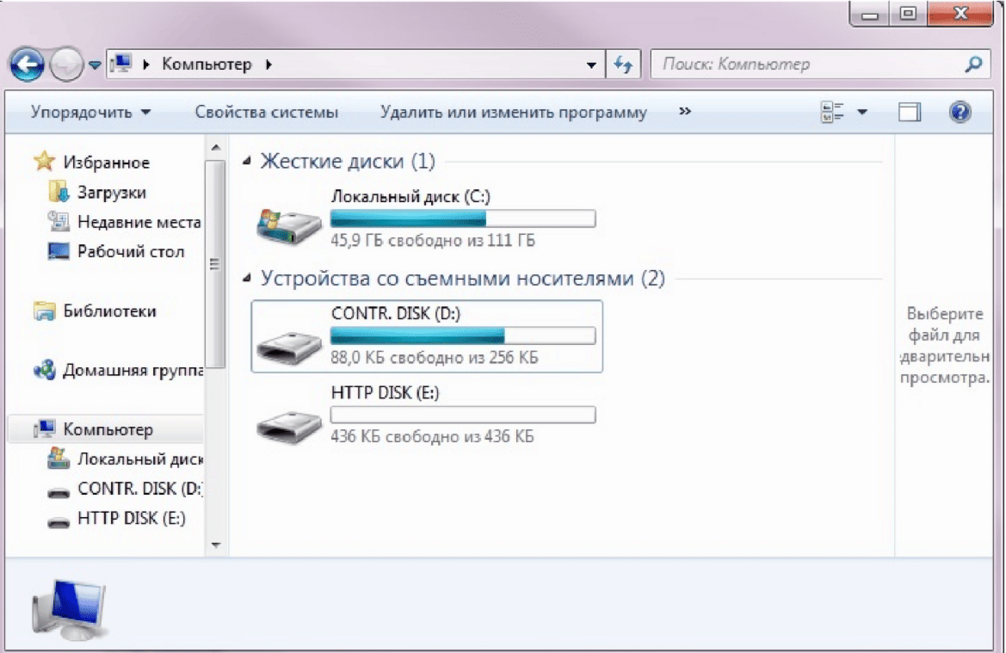Image resolution: width=1006 pixels, height=653 pixels.
Task: Click Удалить или изменить программу
Action: [513, 112]
